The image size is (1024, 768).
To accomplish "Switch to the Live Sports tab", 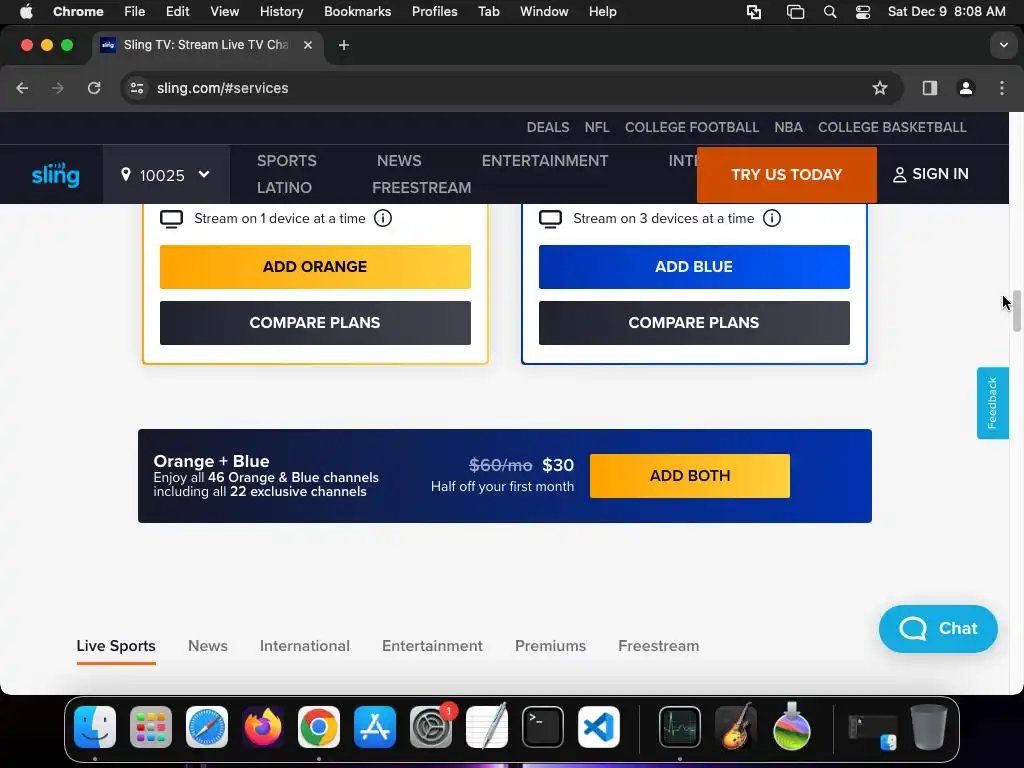I will pos(116,646).
